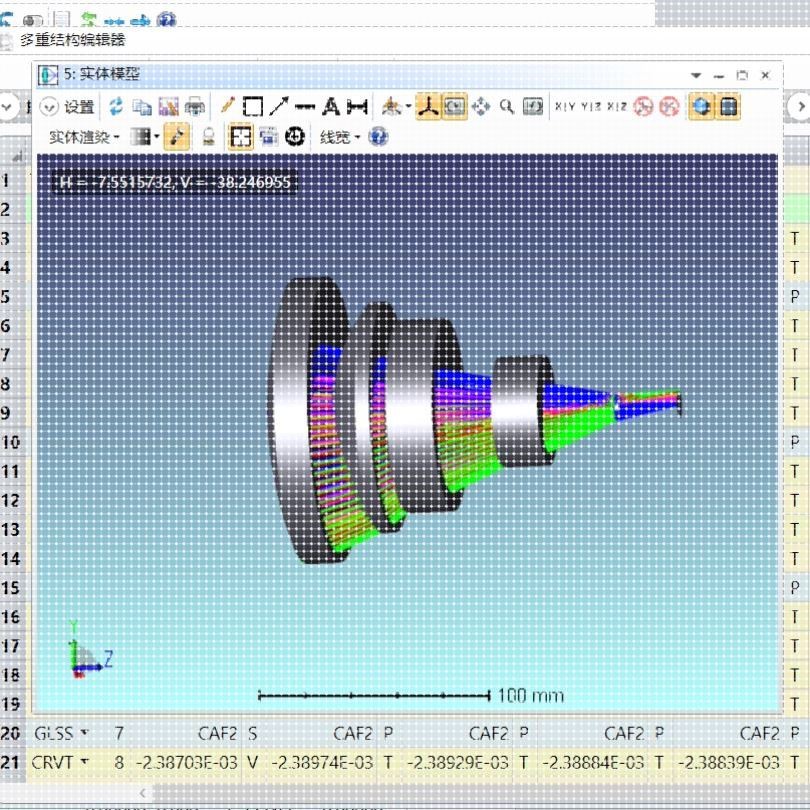Click the right chevron beside the model window
The image size is (810, 810).
click(800, 107)
